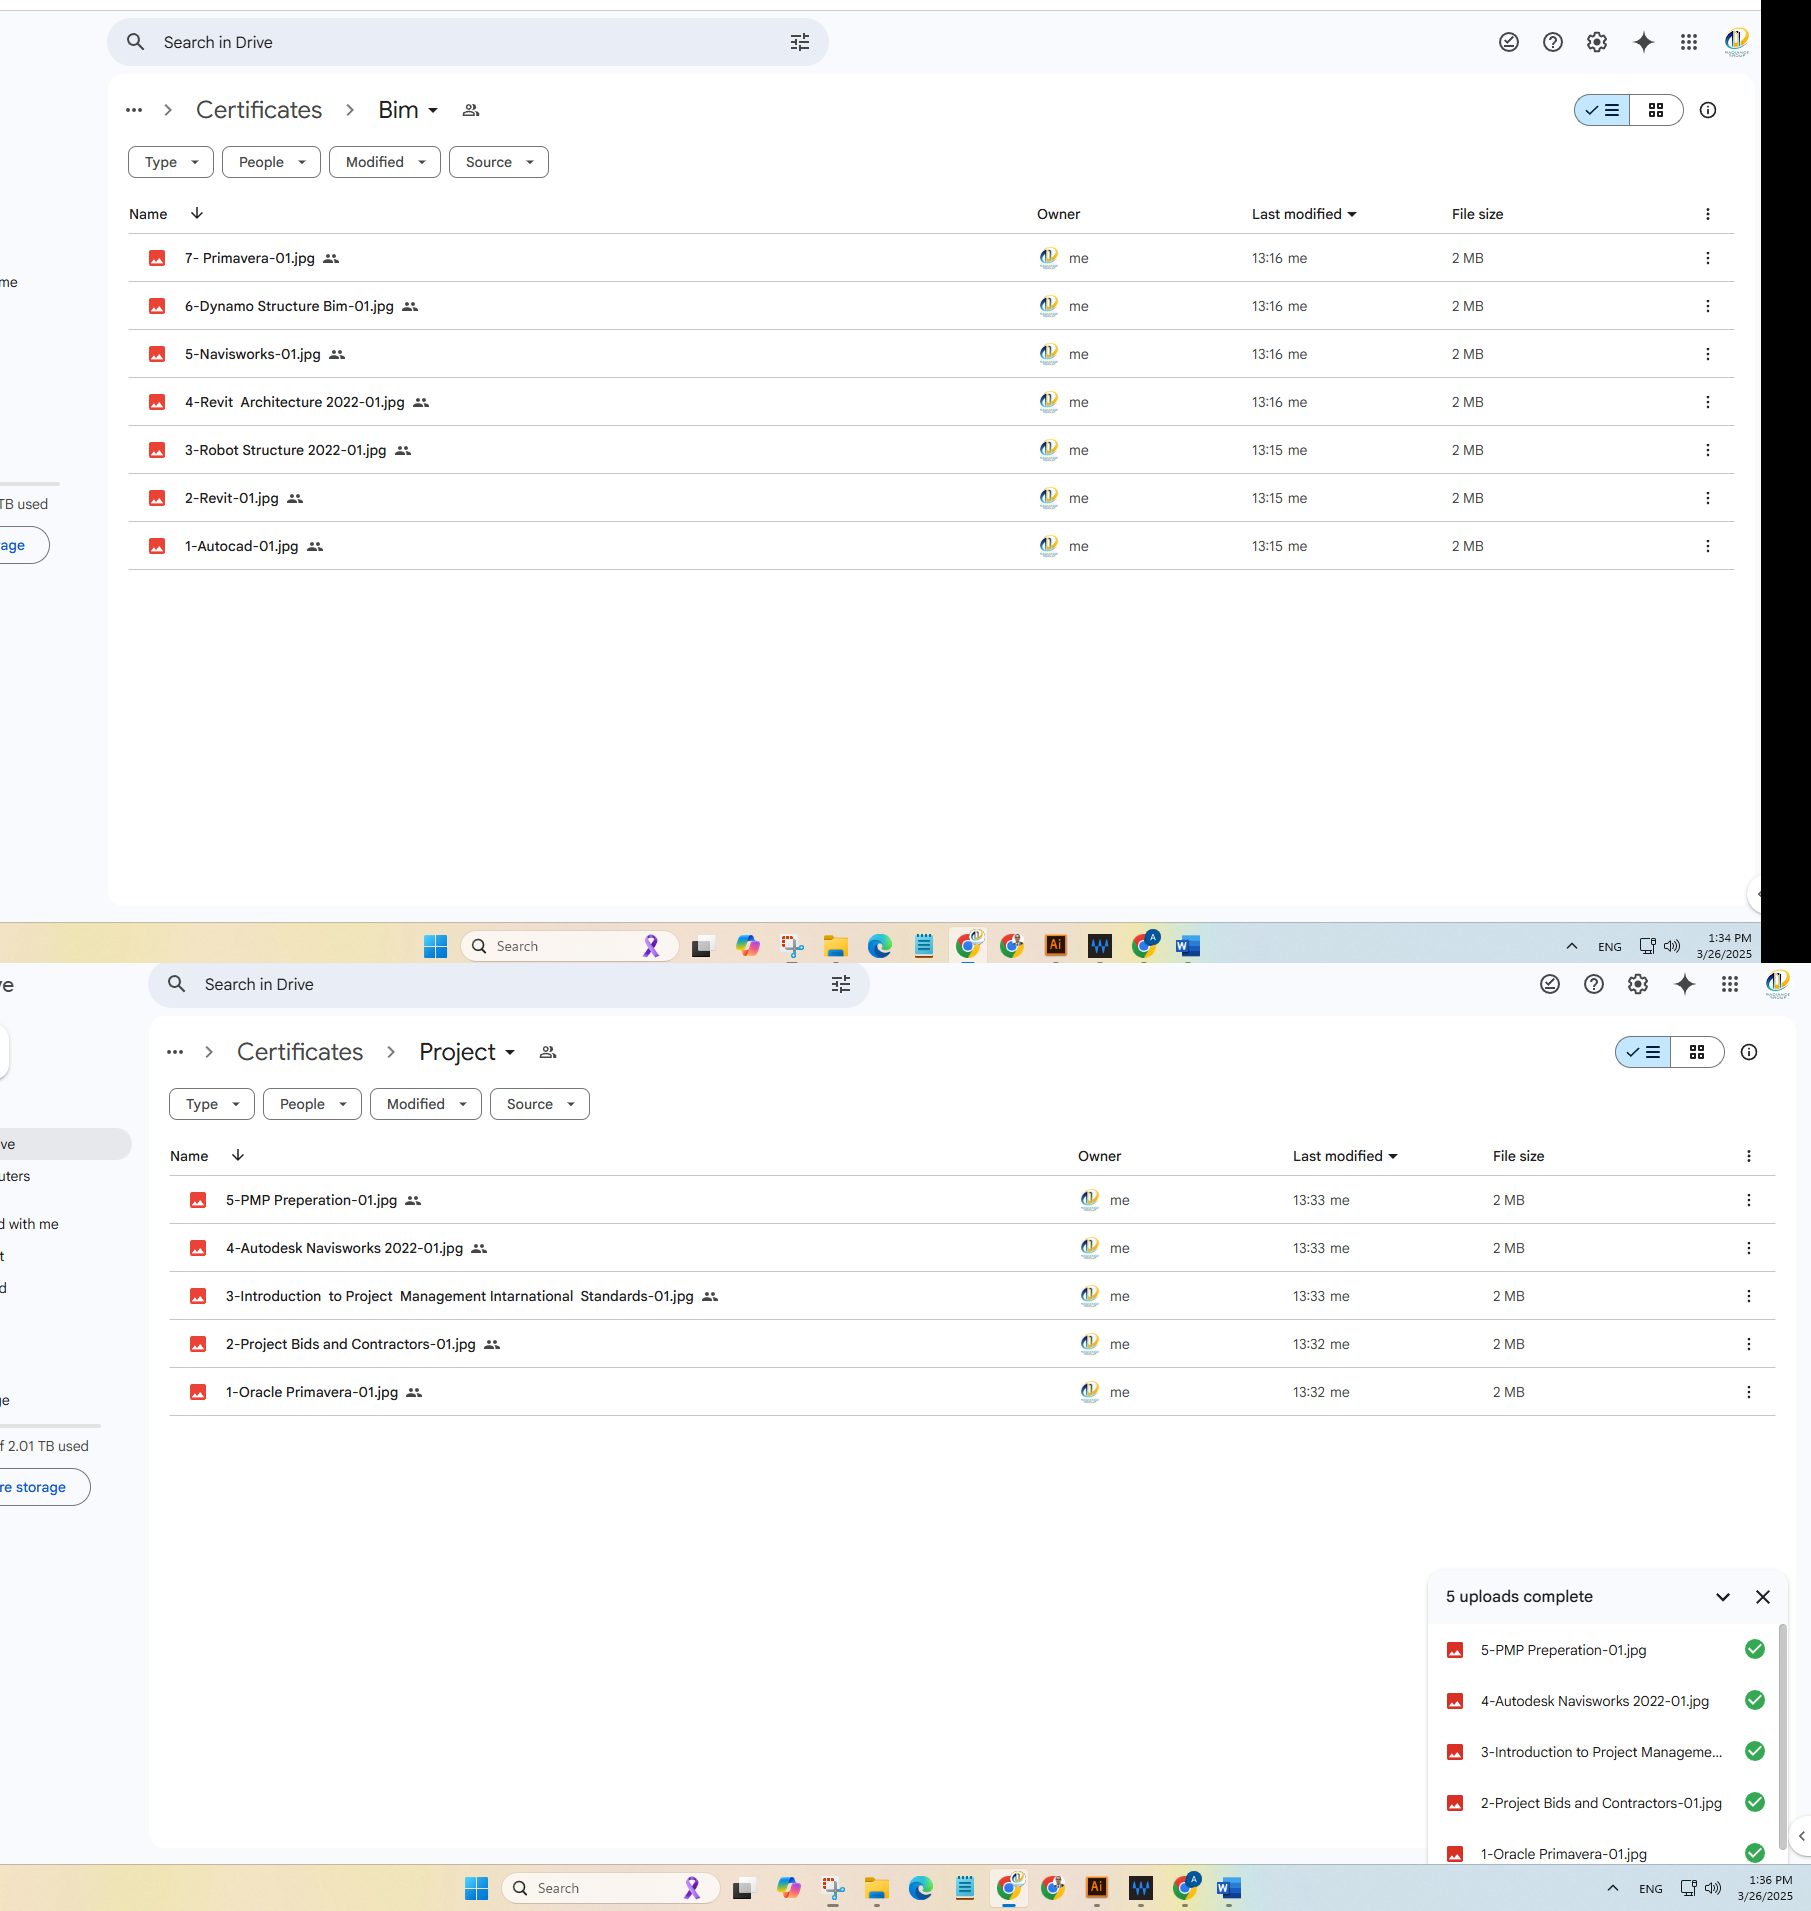Switch to list layout in Bim window
This screenshot has height=1911, width=1811.
click(1603, 110)
